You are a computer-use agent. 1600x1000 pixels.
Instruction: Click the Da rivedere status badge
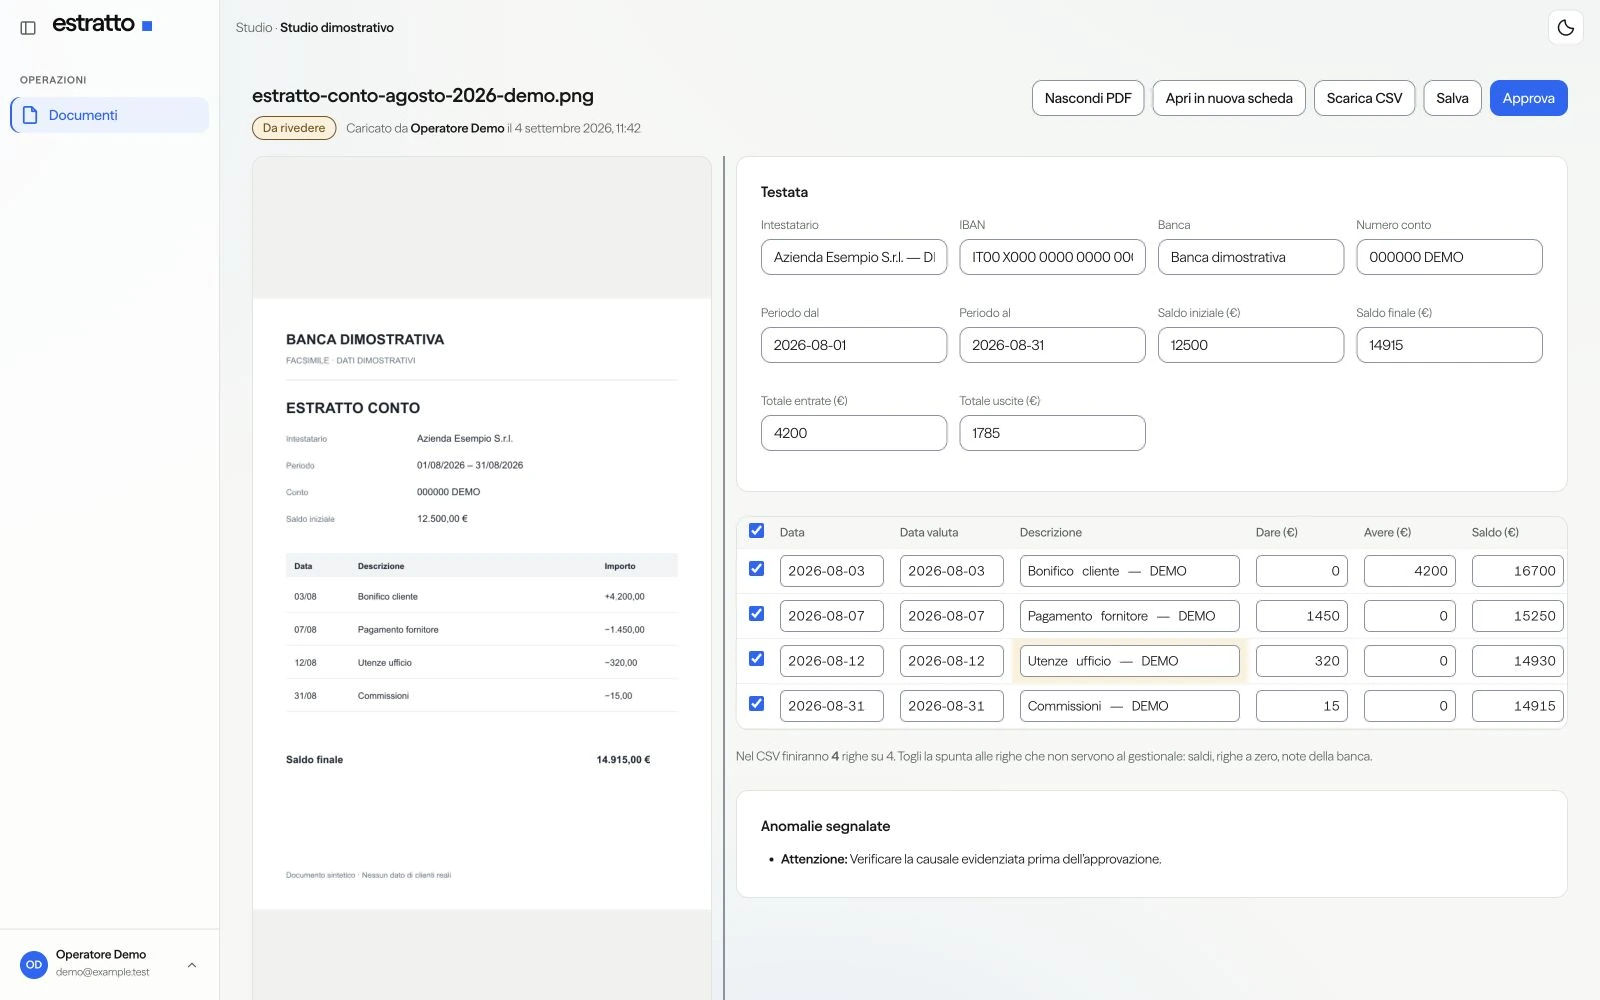[294, 128]
